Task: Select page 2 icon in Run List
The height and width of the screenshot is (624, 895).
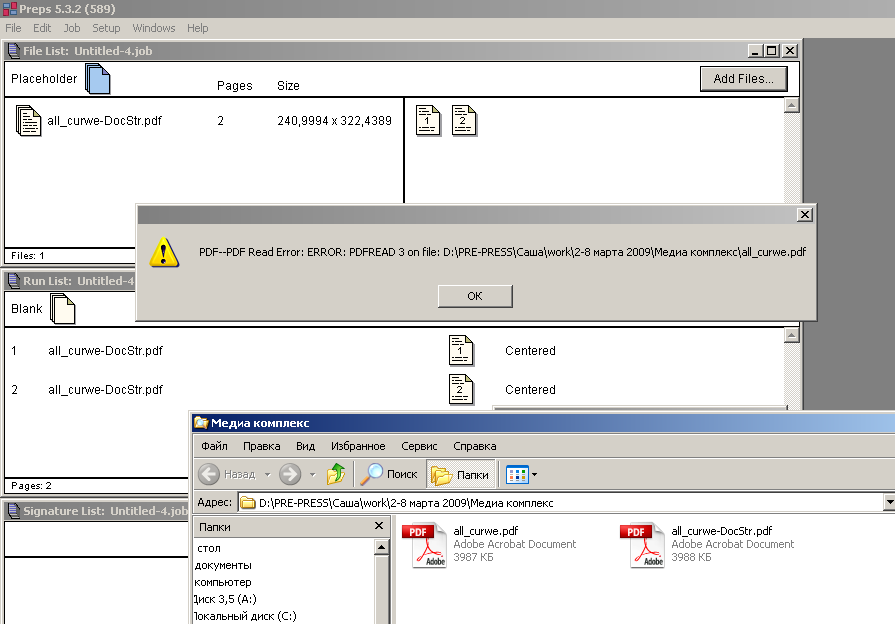Action: 461,389
